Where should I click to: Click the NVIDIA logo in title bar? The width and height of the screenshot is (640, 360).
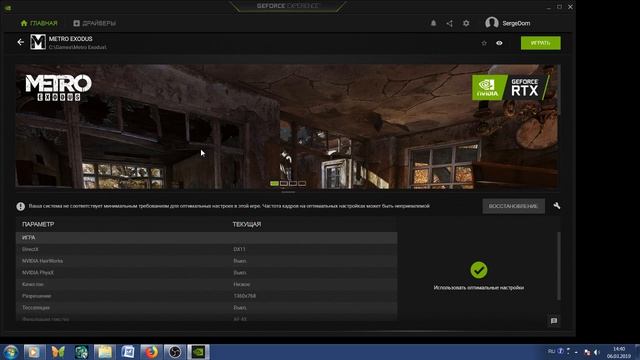click(8, 7)
